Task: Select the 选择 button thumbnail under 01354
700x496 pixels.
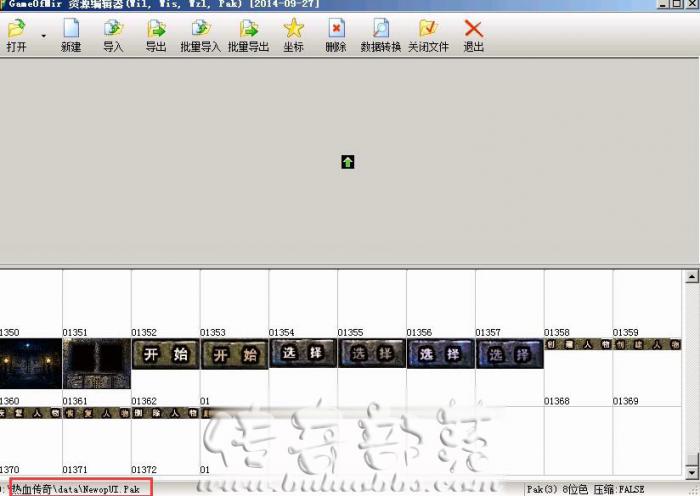Action: click(x=303, y=353)
